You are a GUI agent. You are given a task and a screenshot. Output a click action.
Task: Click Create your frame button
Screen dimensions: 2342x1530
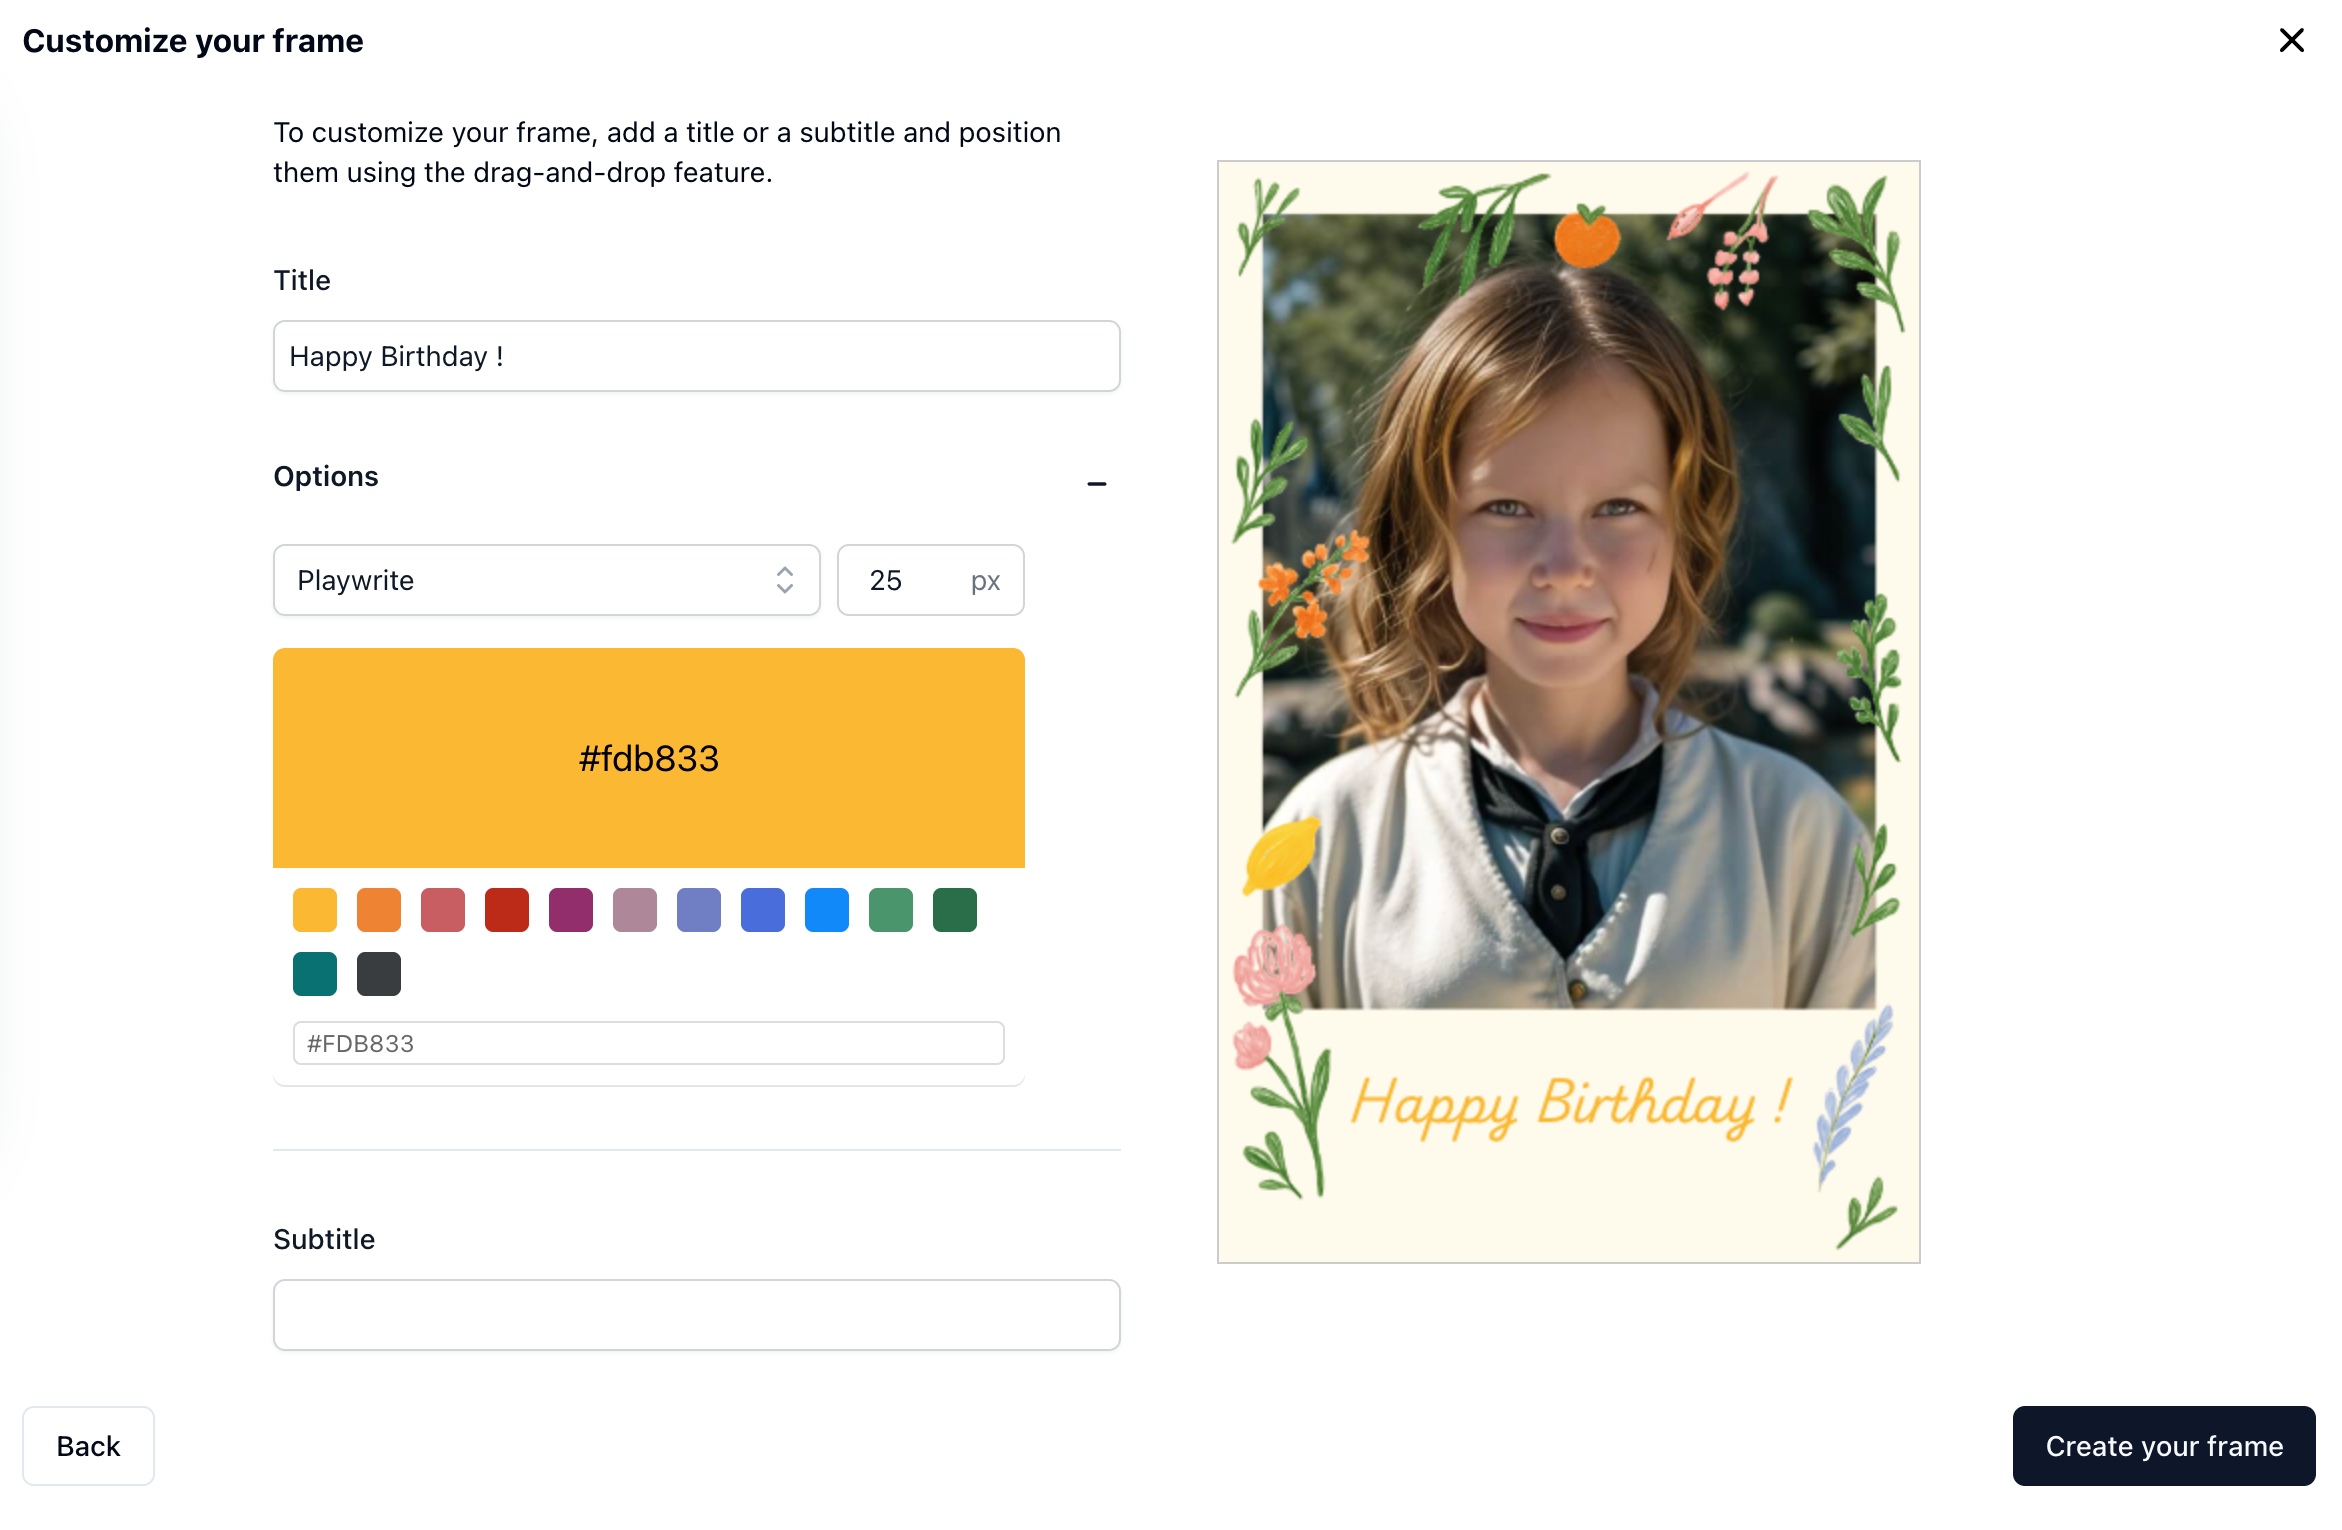(2164, 1446)
